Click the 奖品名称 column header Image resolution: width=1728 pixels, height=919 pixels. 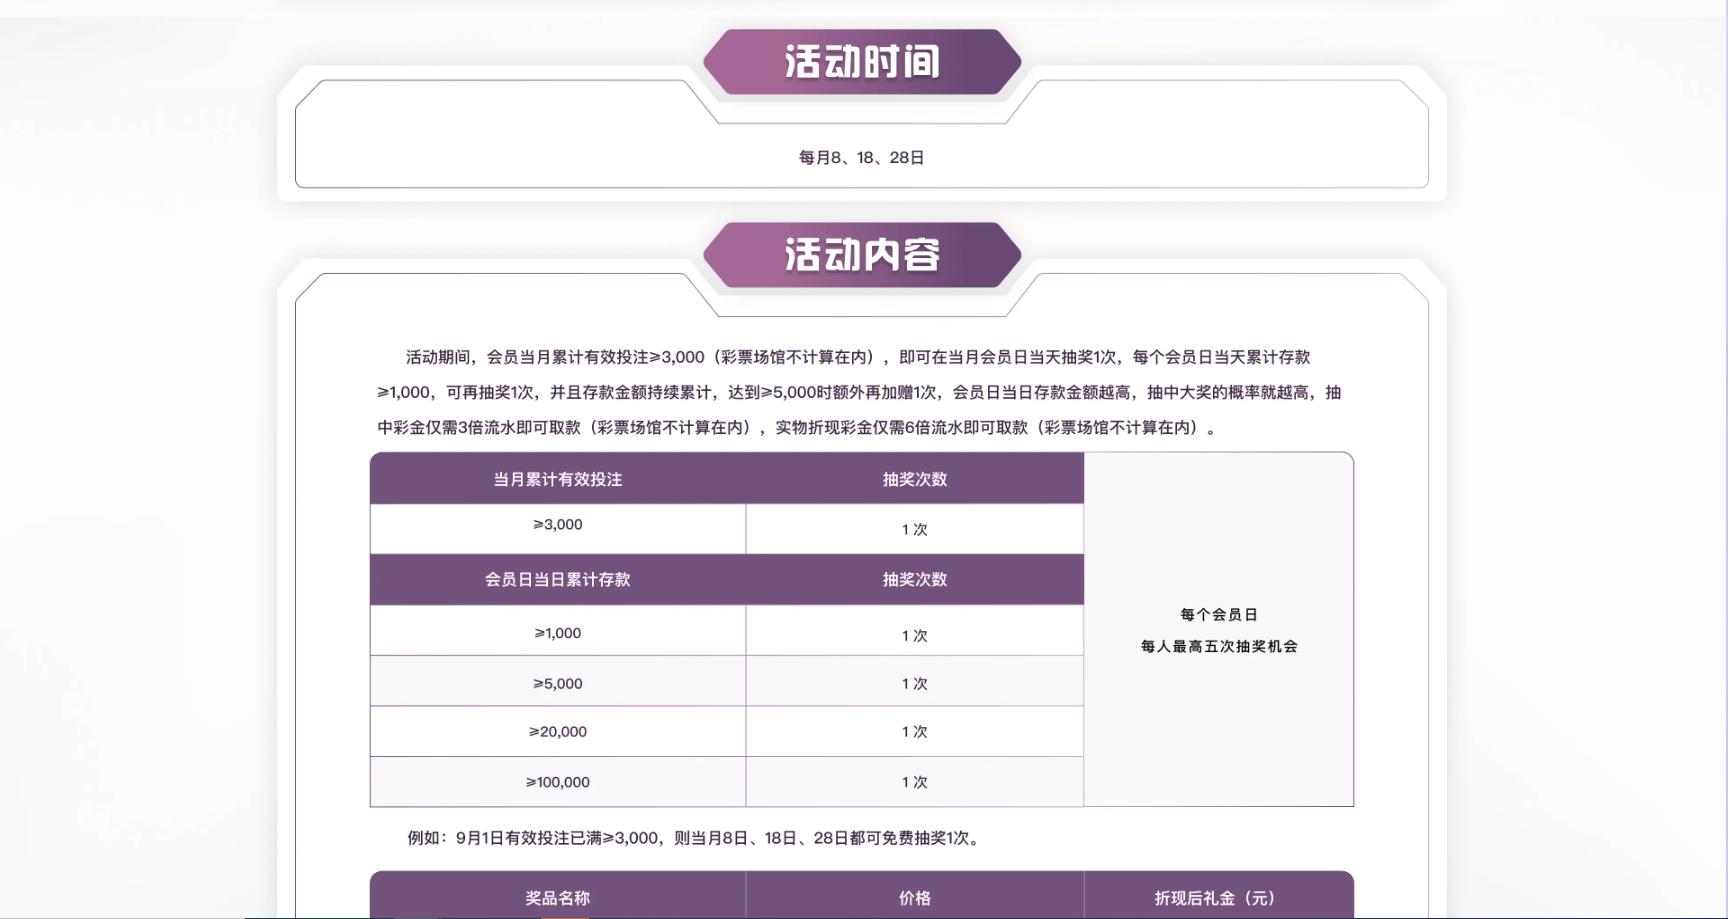[x=557, y=898]
